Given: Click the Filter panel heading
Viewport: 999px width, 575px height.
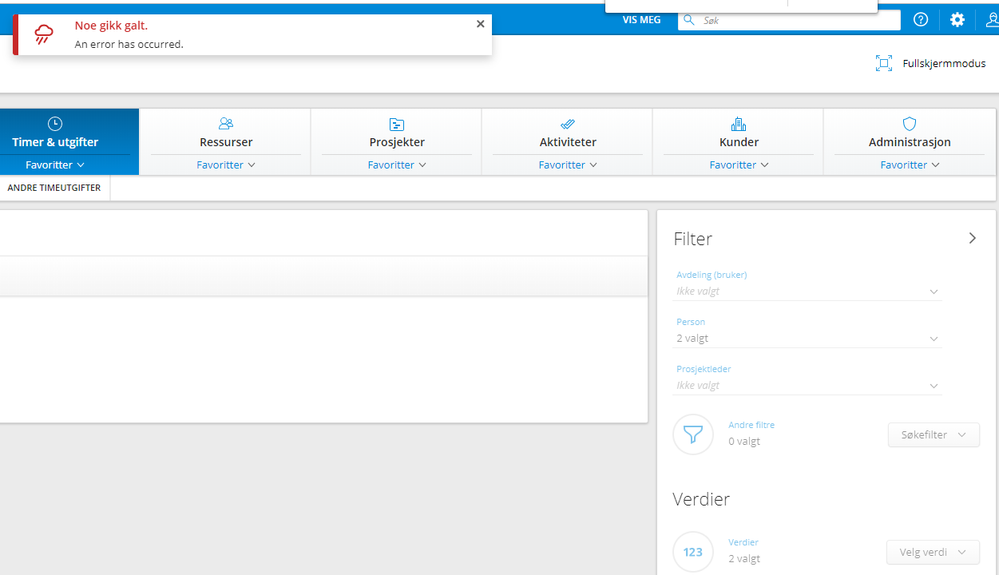Looking at the screenshot, I should (x=693, y=239).
